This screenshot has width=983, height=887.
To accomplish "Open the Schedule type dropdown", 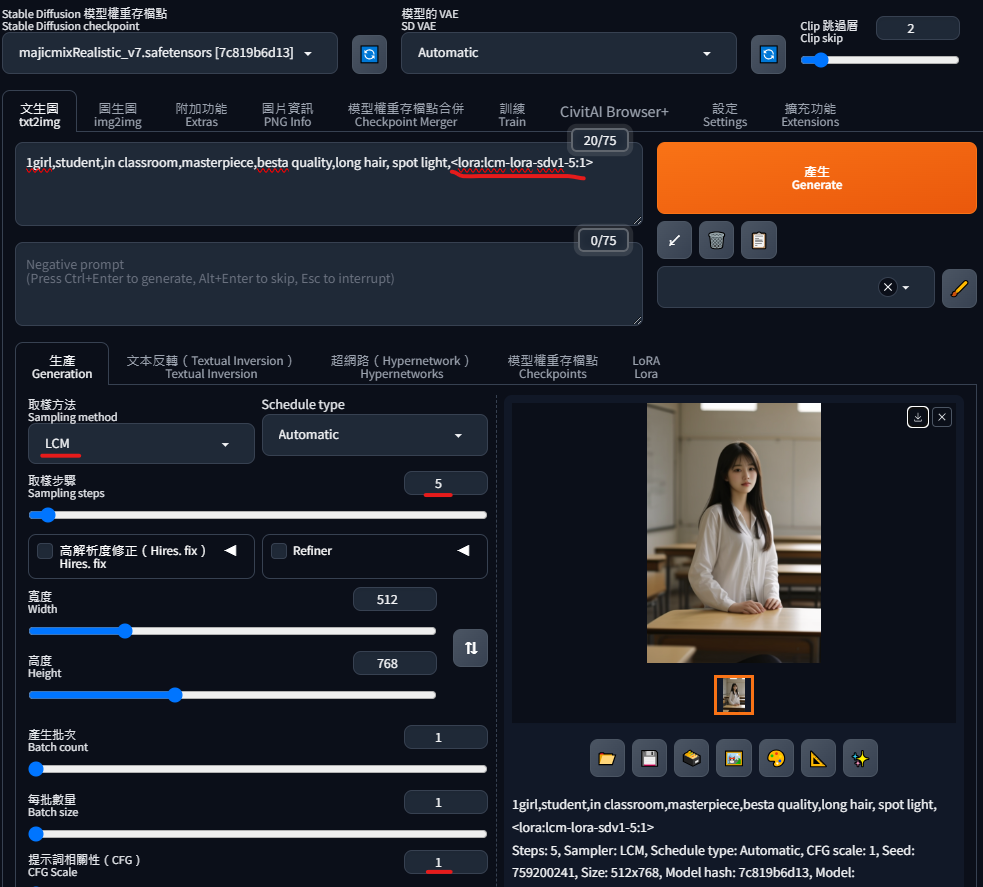I will tap(374, 435).
